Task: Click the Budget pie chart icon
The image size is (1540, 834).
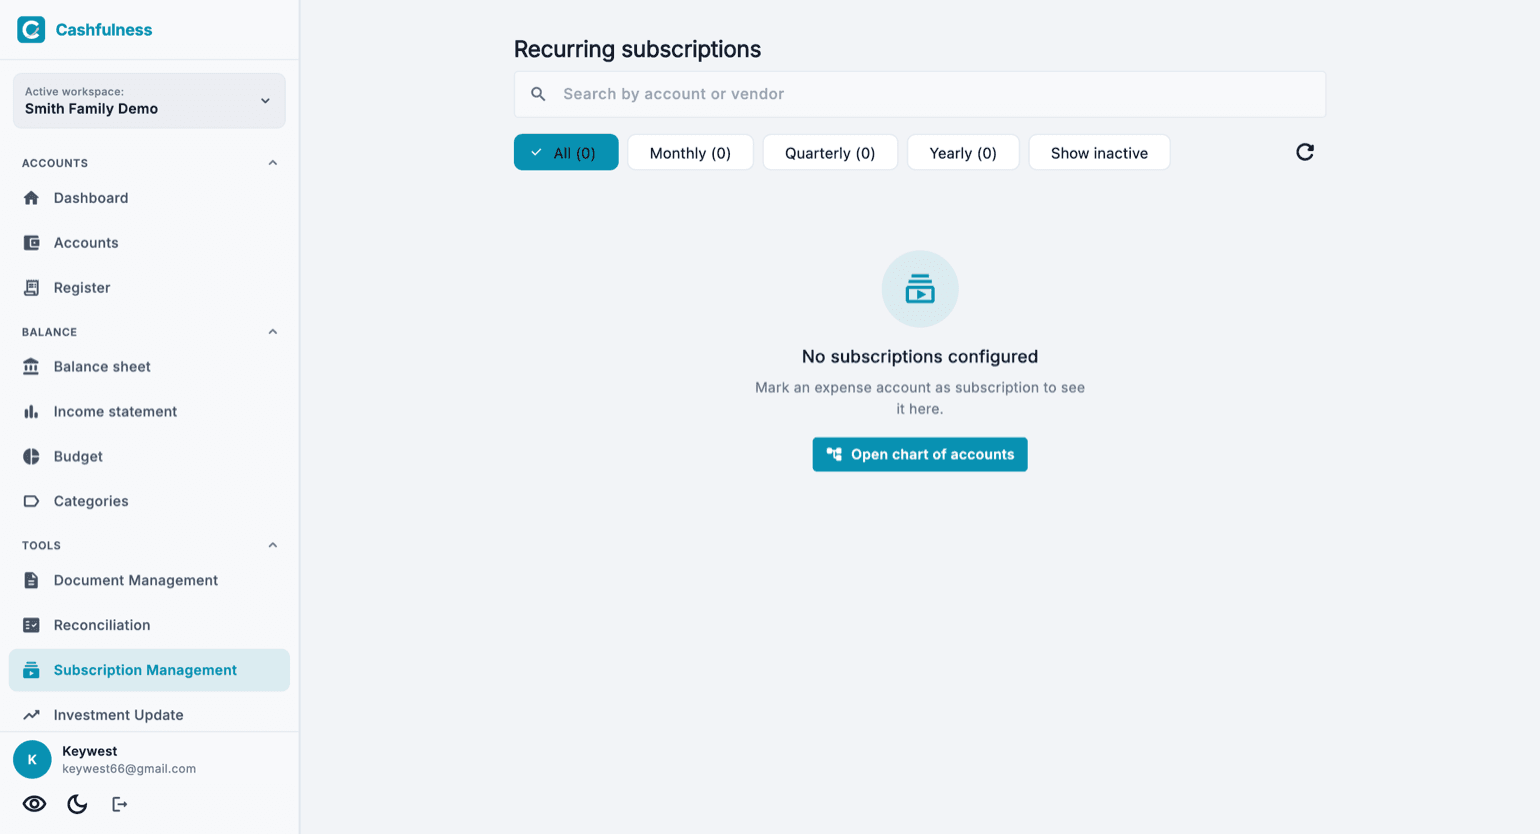Action: (x=31, y=457)
